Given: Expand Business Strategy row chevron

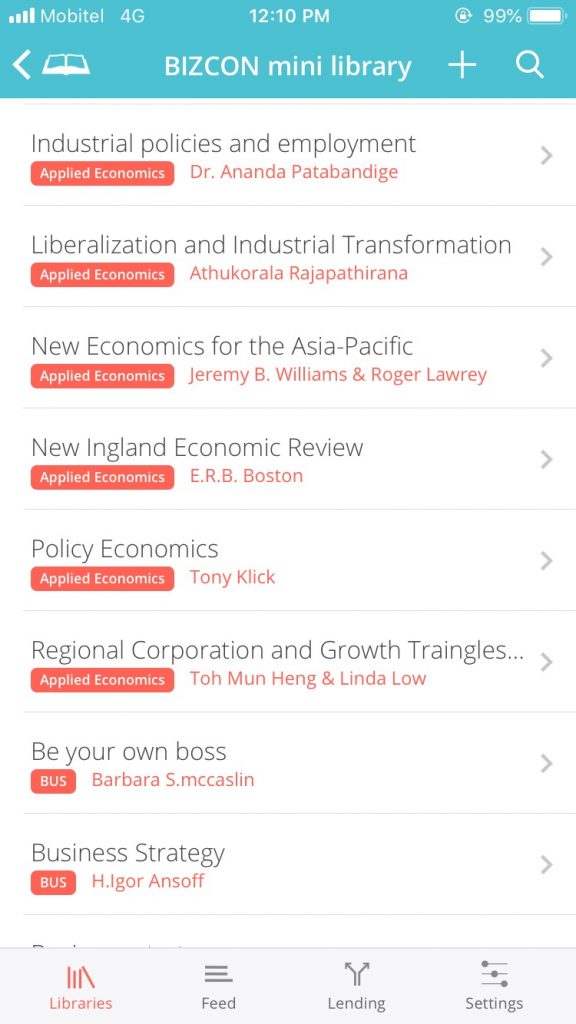Looking at the screenshot, I should pos(547,865).
